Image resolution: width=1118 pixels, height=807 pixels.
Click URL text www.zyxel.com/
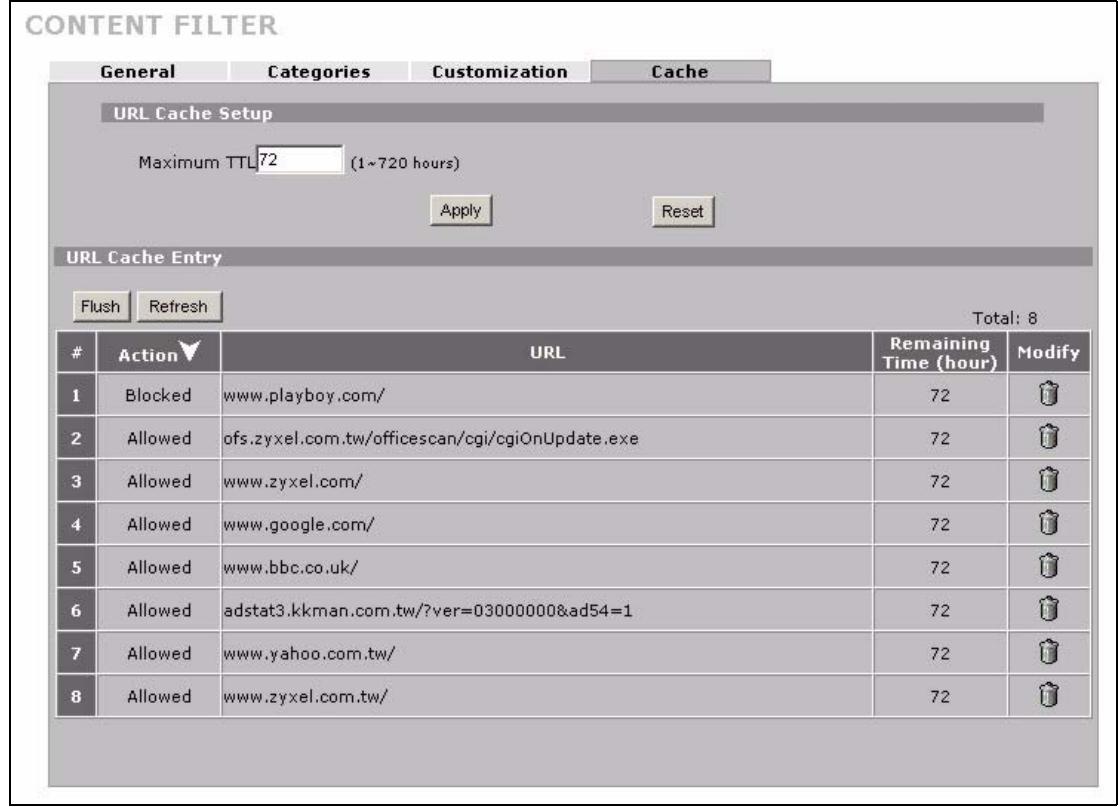coord(293,481)
